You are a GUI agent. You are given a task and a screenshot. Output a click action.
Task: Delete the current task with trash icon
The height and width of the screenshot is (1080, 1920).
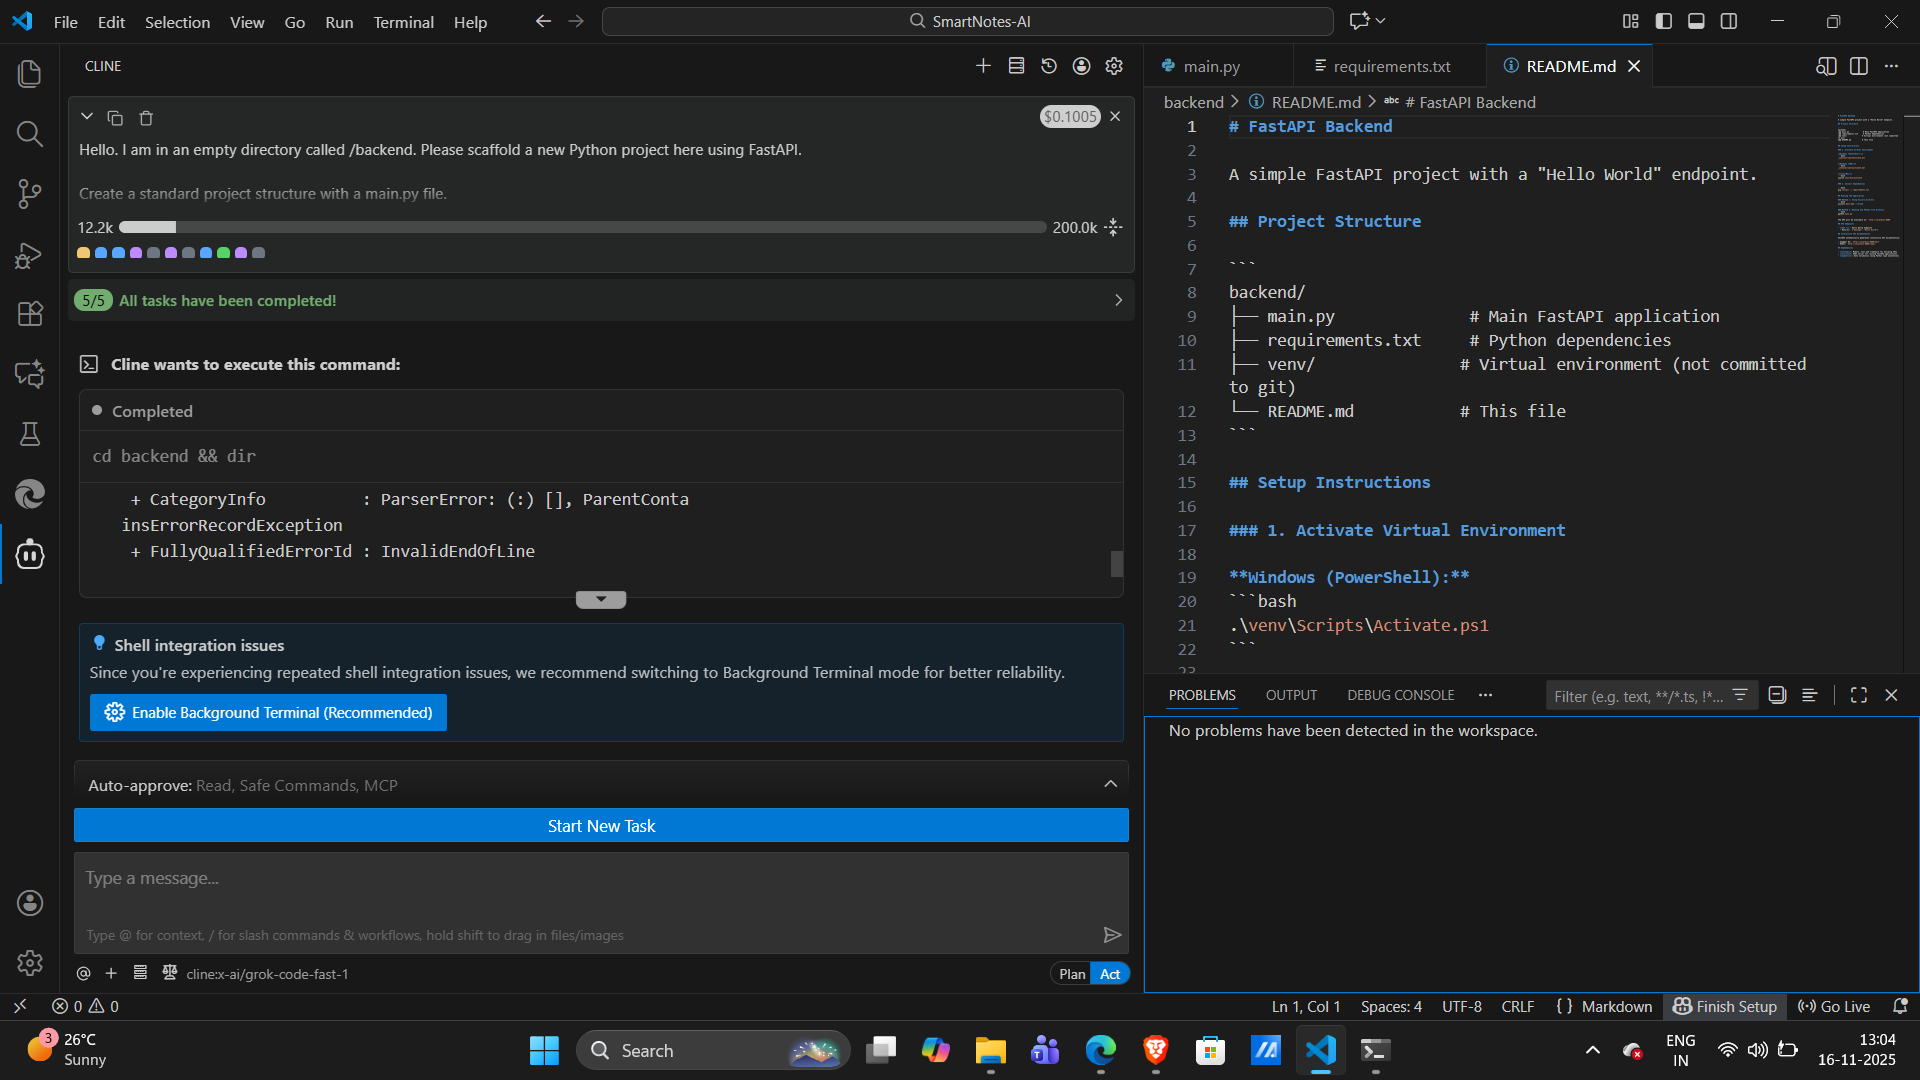146,118
